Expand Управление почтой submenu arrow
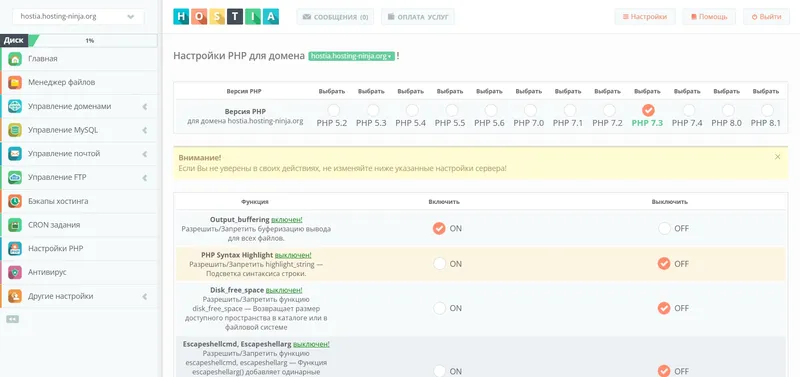The width and height of the screenshot is (800, 377). 145,154
